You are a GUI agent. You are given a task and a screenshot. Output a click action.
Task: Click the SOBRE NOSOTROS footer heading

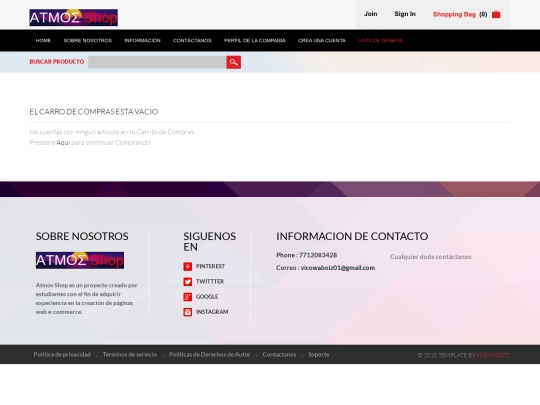pos(82,236)
